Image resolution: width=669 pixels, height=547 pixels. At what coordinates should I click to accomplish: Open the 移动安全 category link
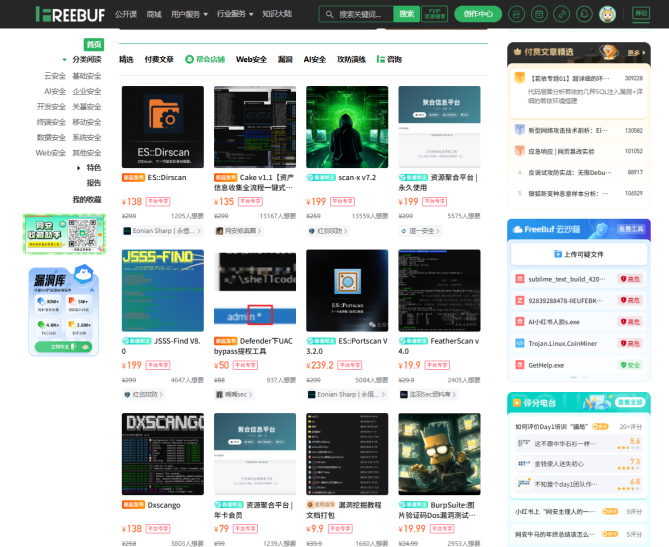coord(87,122)
